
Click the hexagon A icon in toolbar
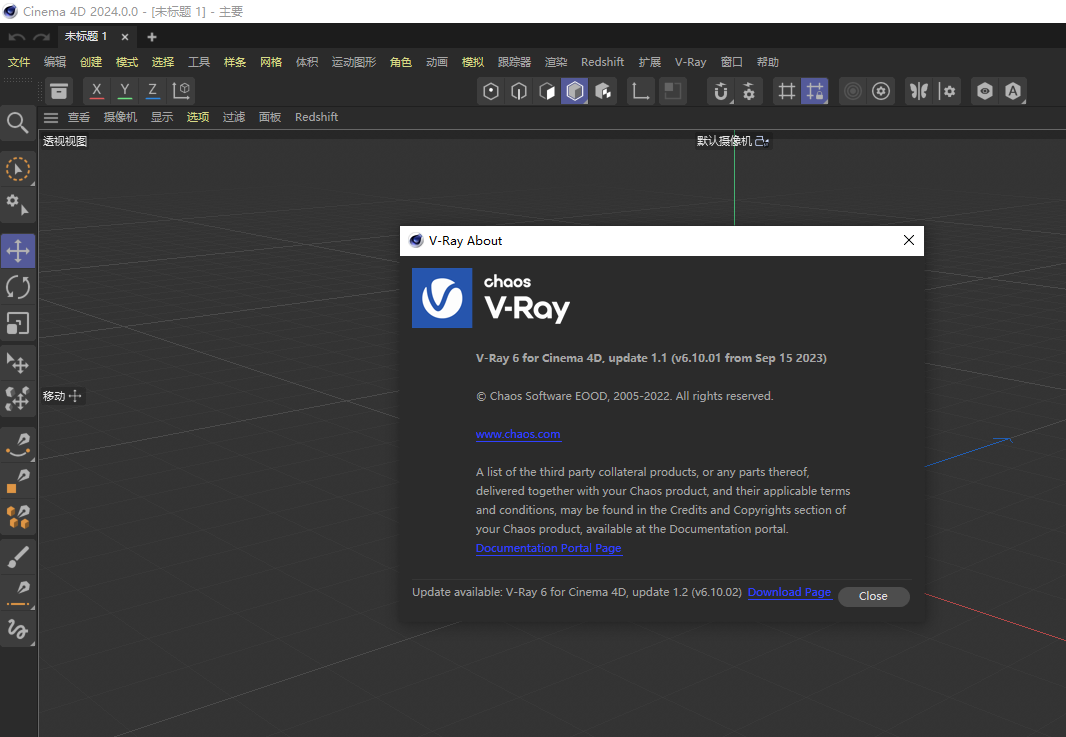click(1013, 91)
